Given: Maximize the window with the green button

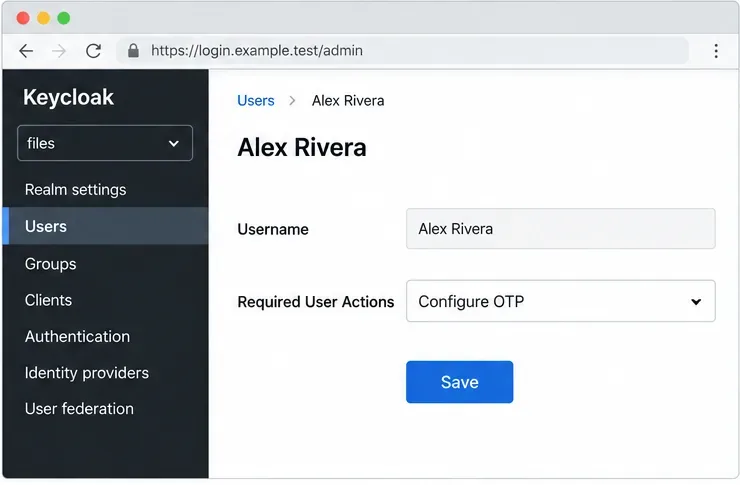Looking at the screenshot, I should pos(64,18).
